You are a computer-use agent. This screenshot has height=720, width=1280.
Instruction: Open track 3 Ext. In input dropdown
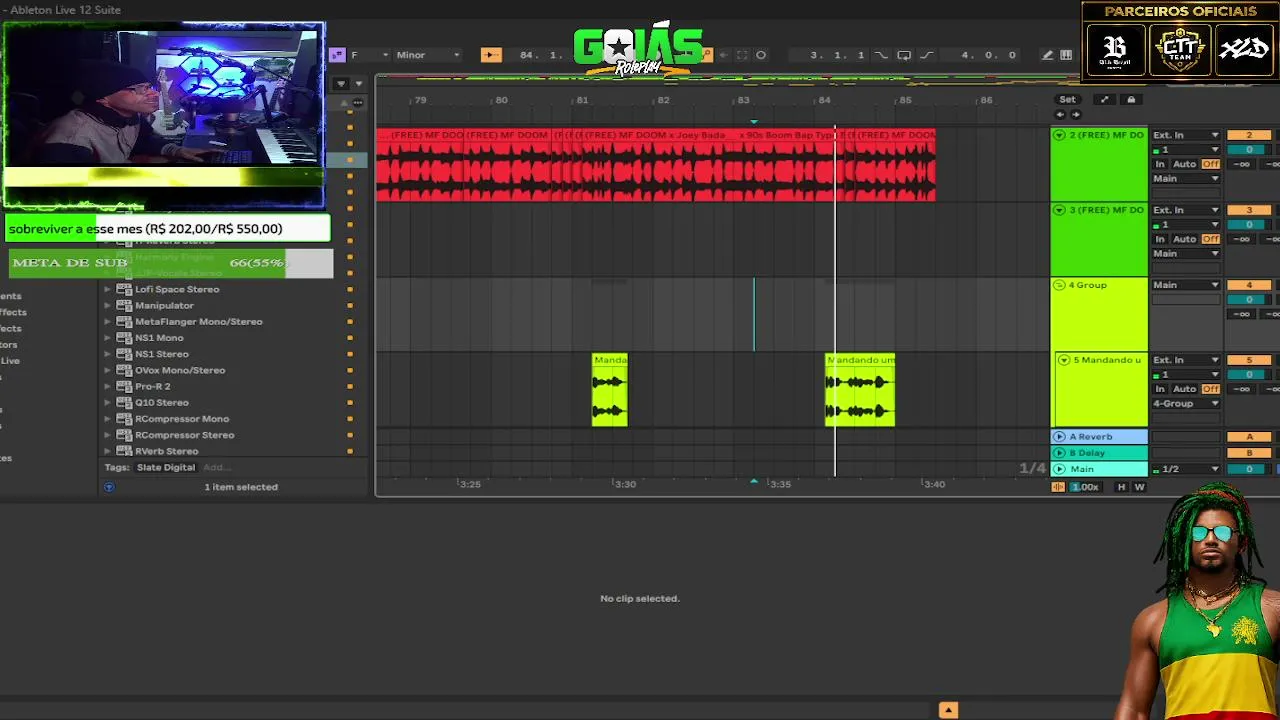pos(1186,210)
